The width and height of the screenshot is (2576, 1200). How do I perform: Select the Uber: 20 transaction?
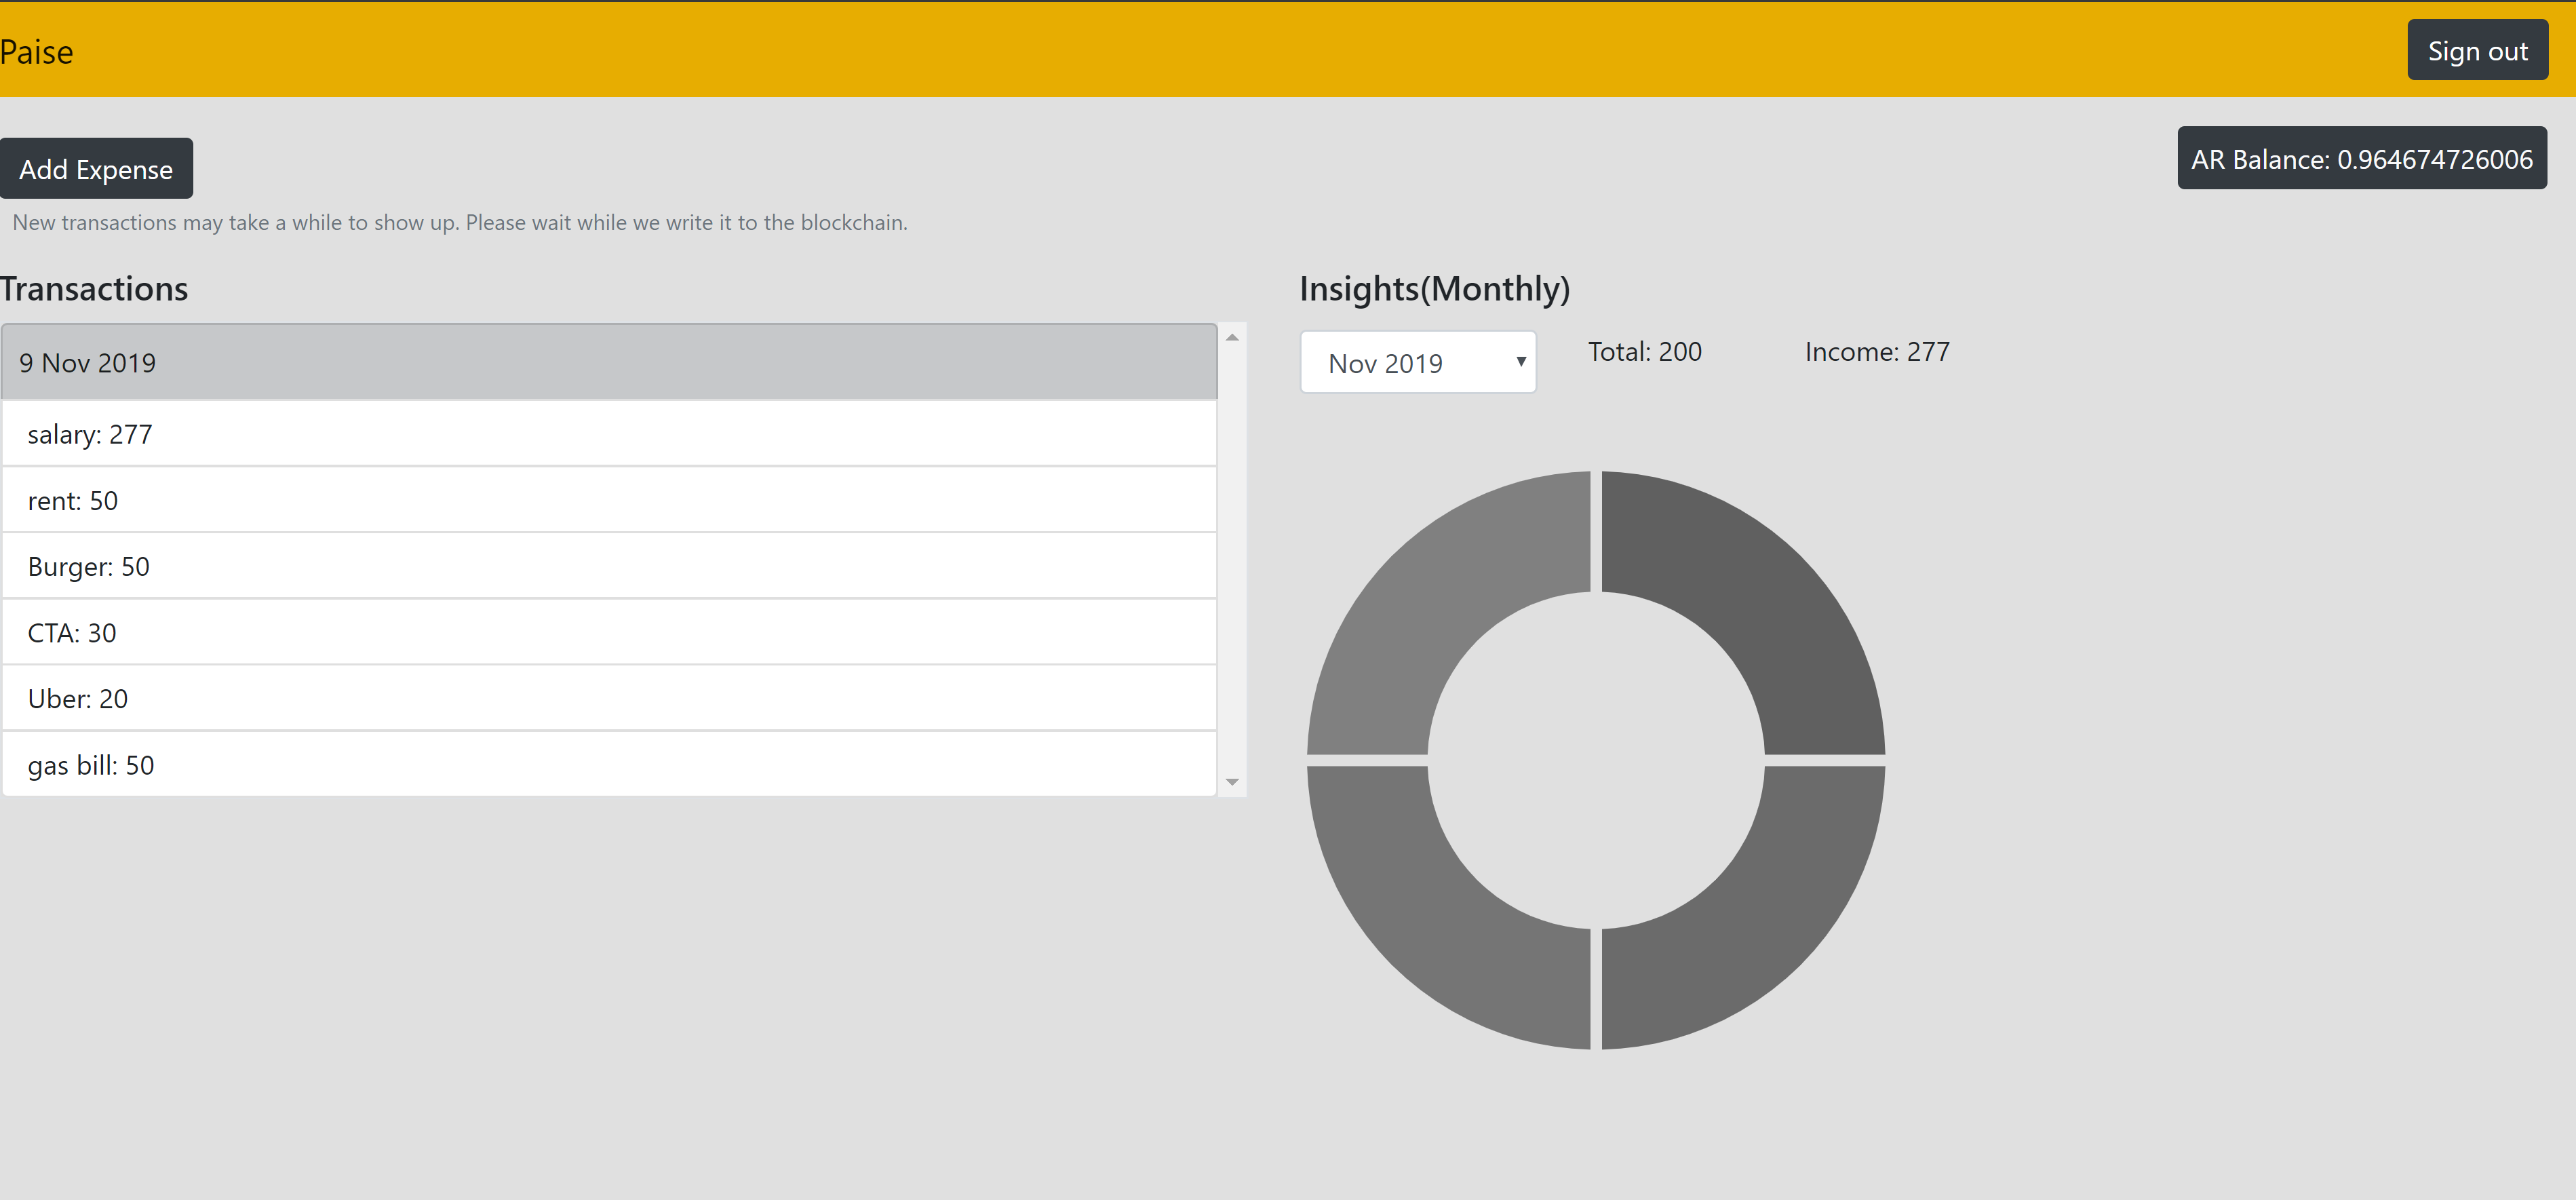[x=608, y=699]
